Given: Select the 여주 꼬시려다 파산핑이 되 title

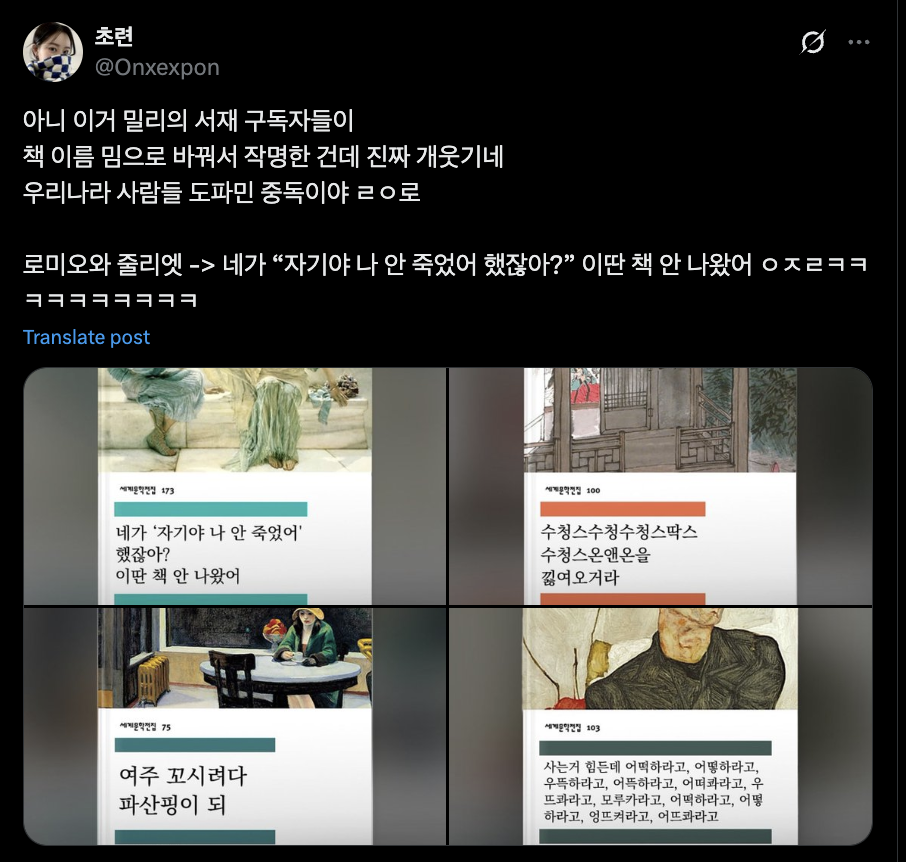Looking at the screenshot, I should click(183, 790).
